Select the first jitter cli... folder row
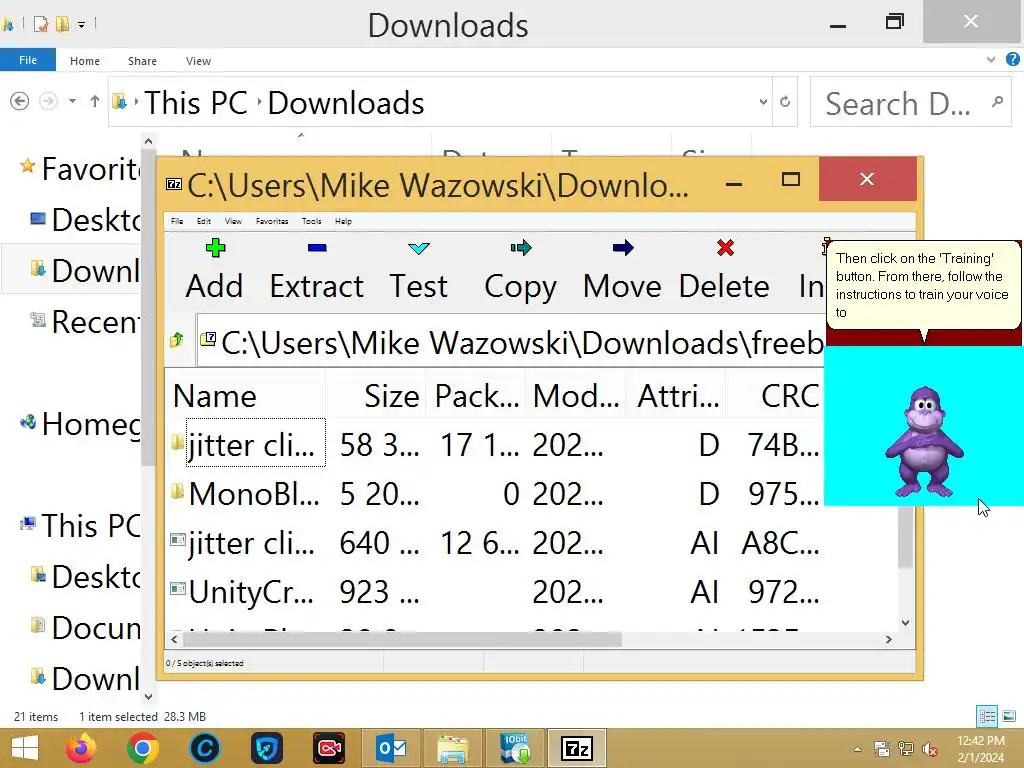 pos(495,445)
